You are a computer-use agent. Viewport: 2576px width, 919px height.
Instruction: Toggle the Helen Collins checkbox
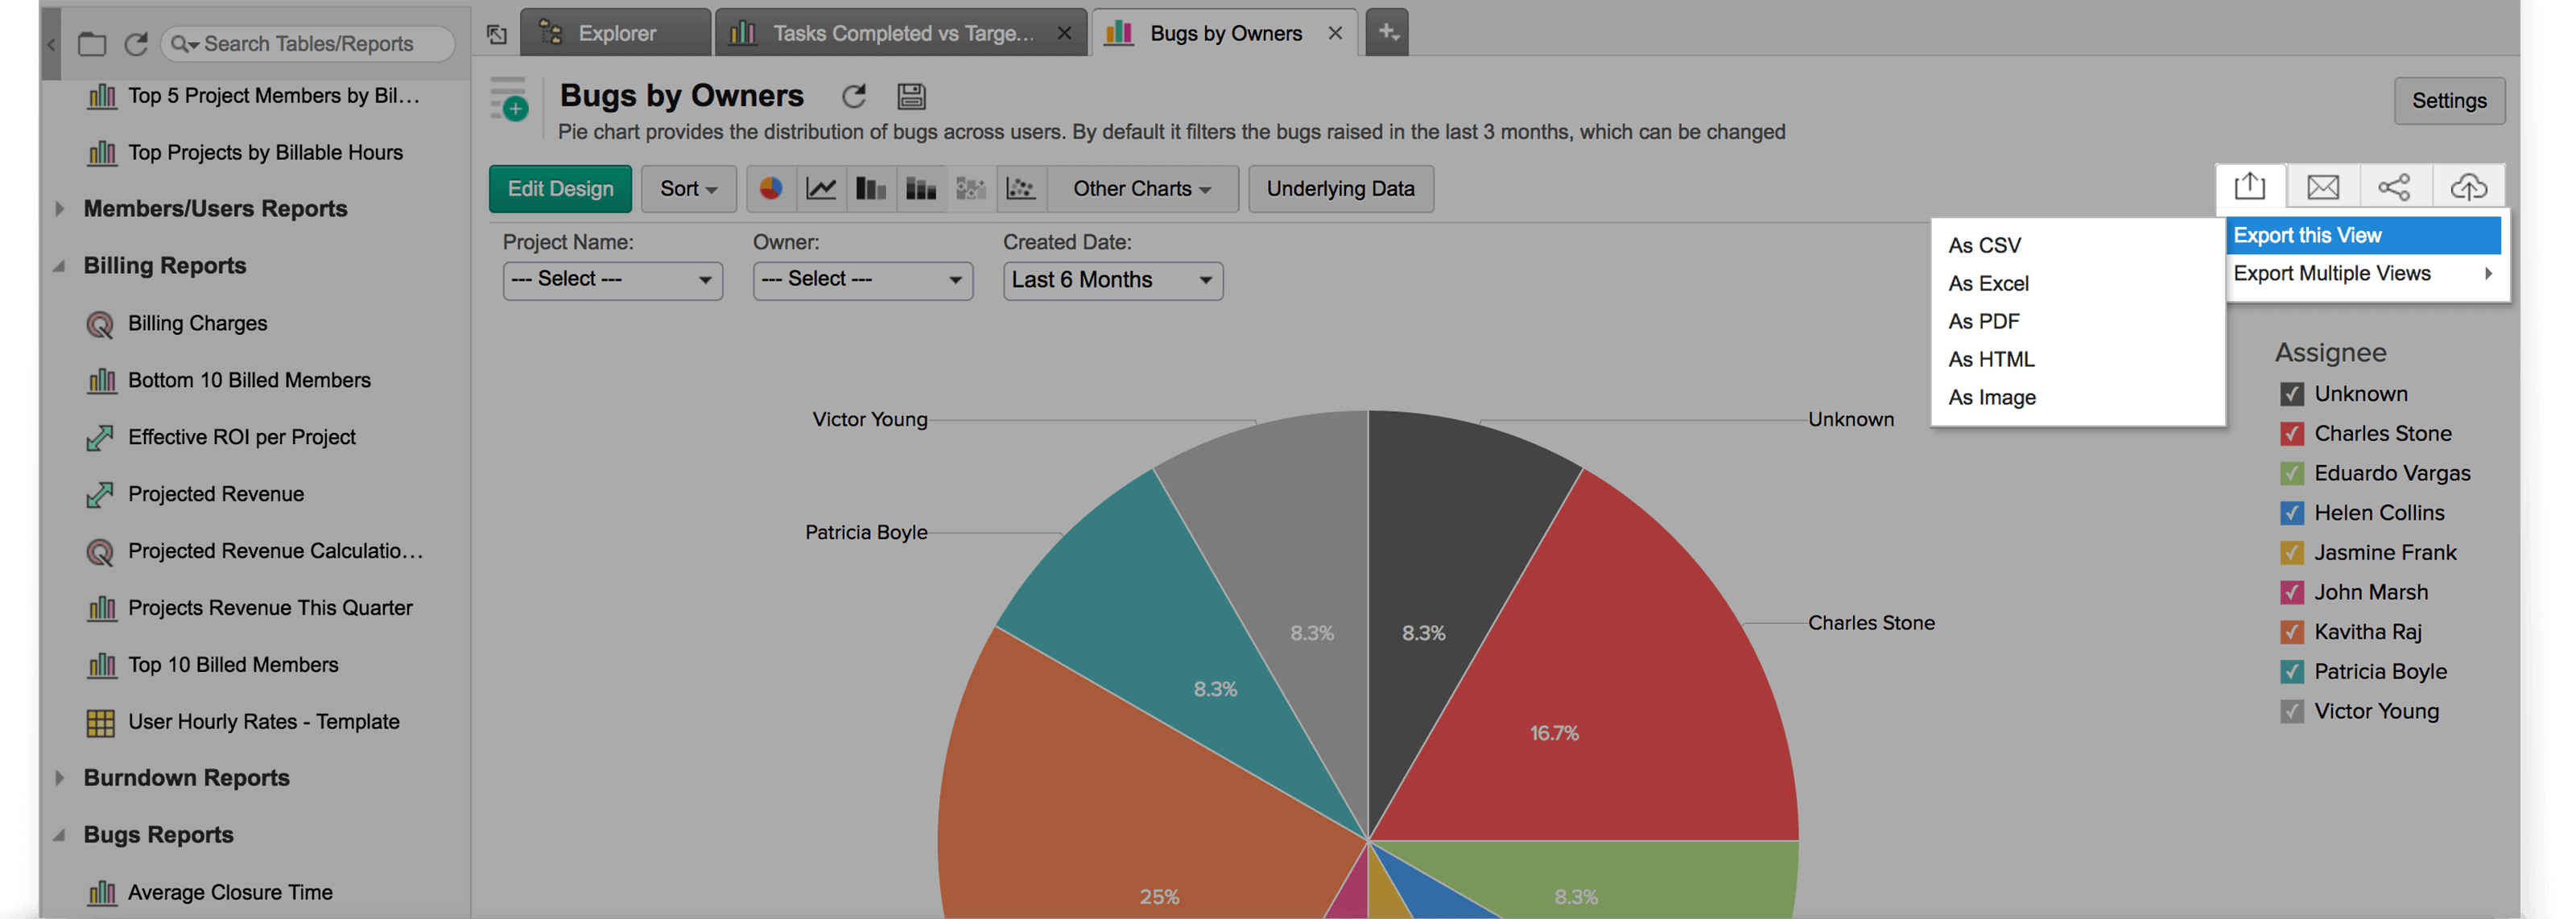coord(2291,513)
